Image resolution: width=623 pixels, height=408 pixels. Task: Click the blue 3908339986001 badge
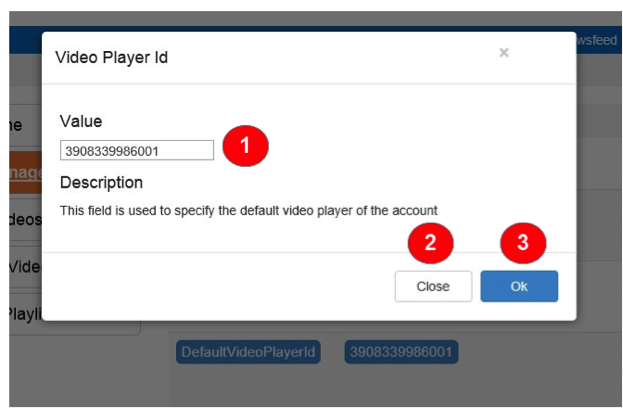(x=402, y=352)
